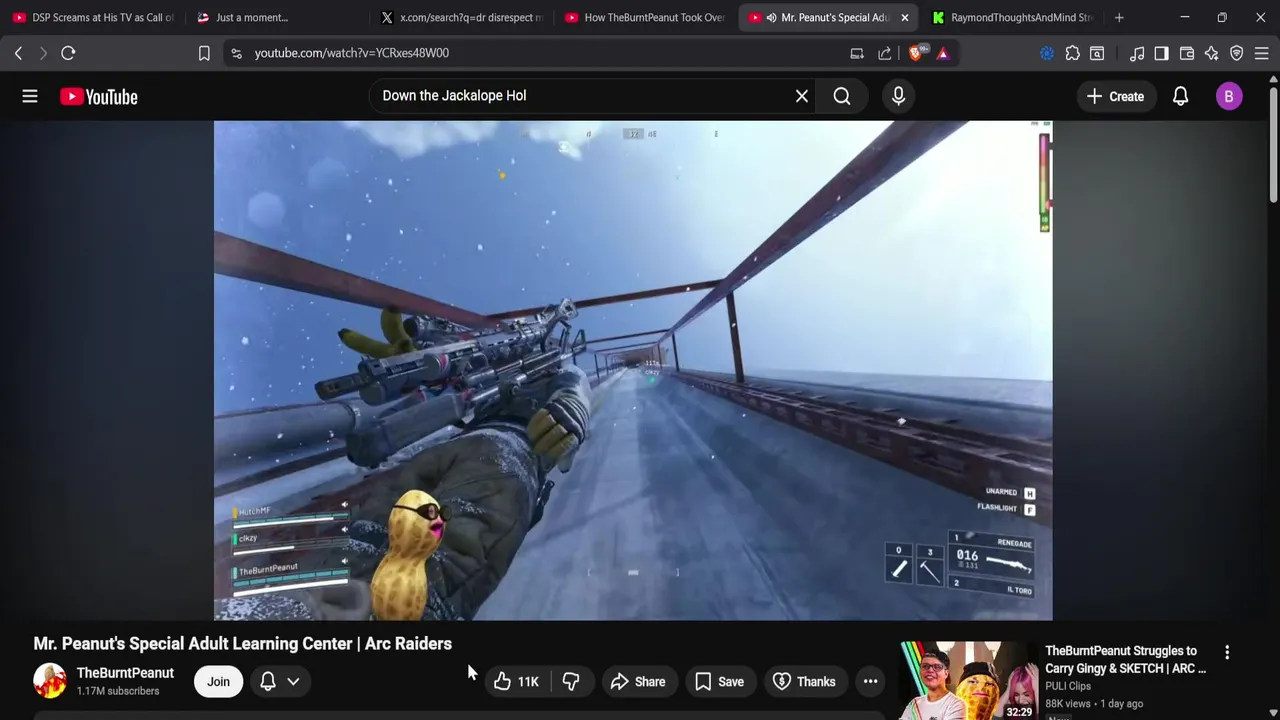
Task: Click the Create button
Action: (1115, 96)
